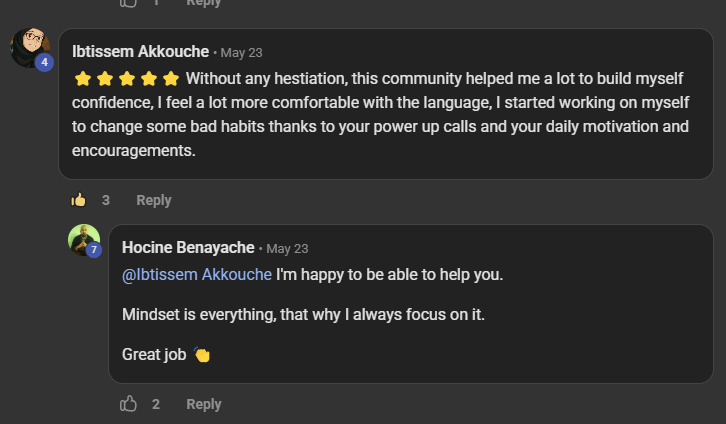Viewport: 726px width, 424px height.
Task: Click the clapping hands emoji after Great job
Action: click(x=202, y=355)
